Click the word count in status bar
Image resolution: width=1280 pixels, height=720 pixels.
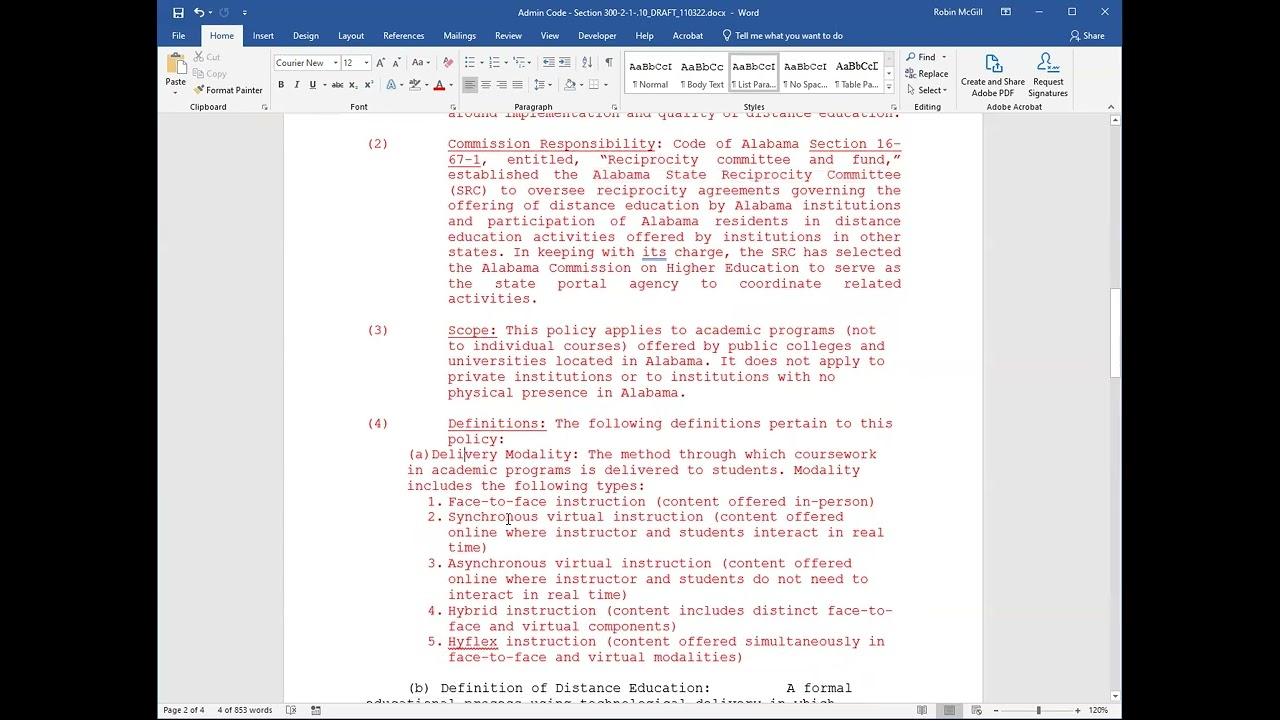tap(245, 710)
